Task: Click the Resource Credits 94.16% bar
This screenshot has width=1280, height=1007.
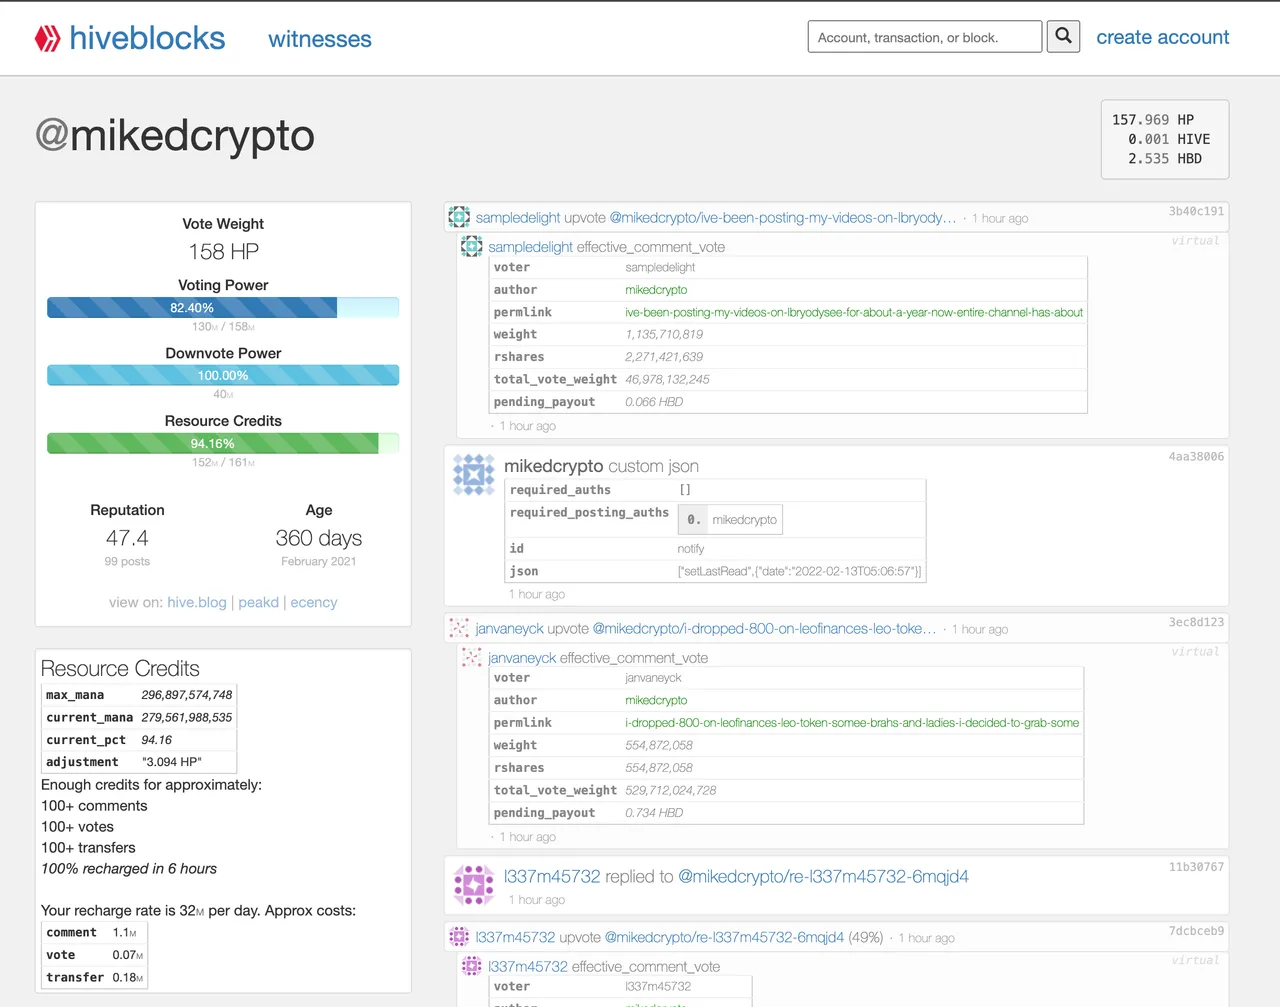Action: pos(223,443)
